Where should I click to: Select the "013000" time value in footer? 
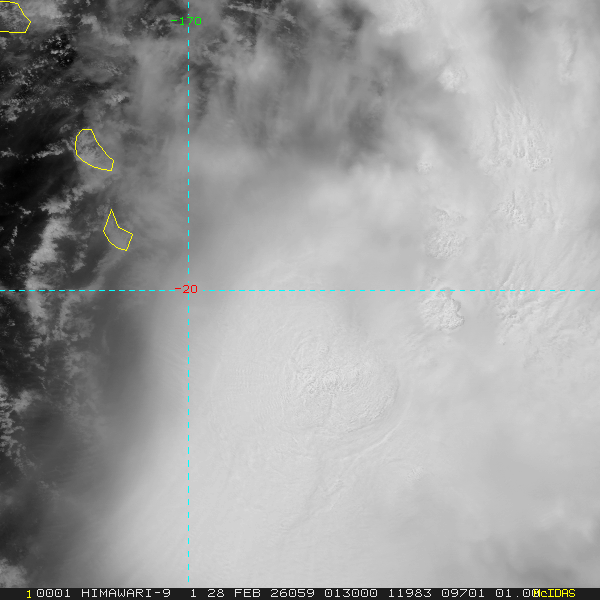click(x=351, y=593)
